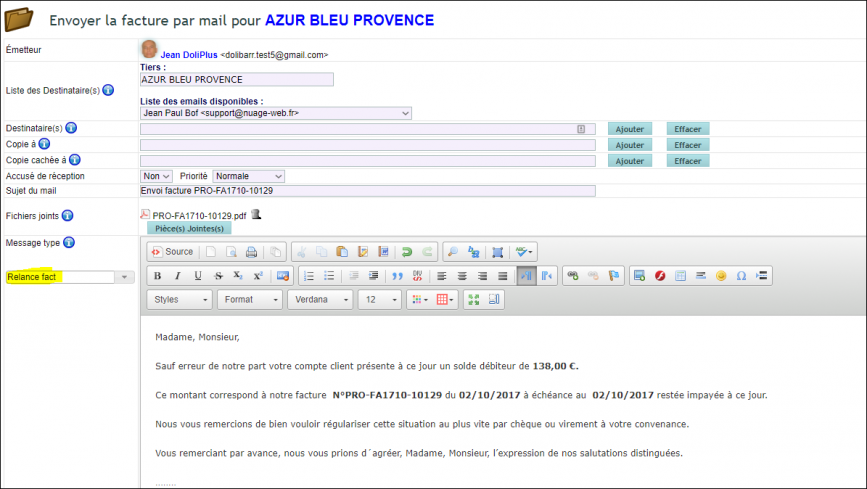
Task: Click the Cut scissors icon
Action: tap(301, 252)
